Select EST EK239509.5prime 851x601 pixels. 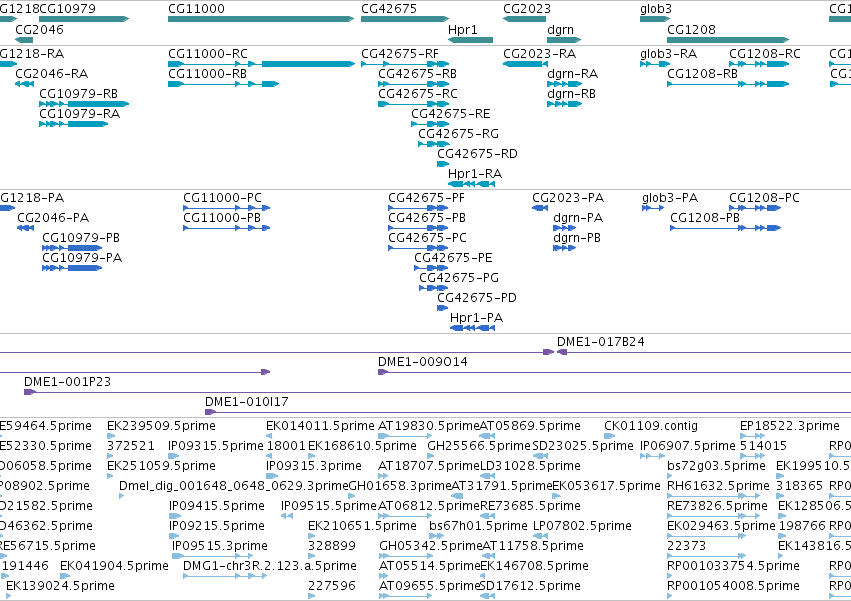[161, 427]
